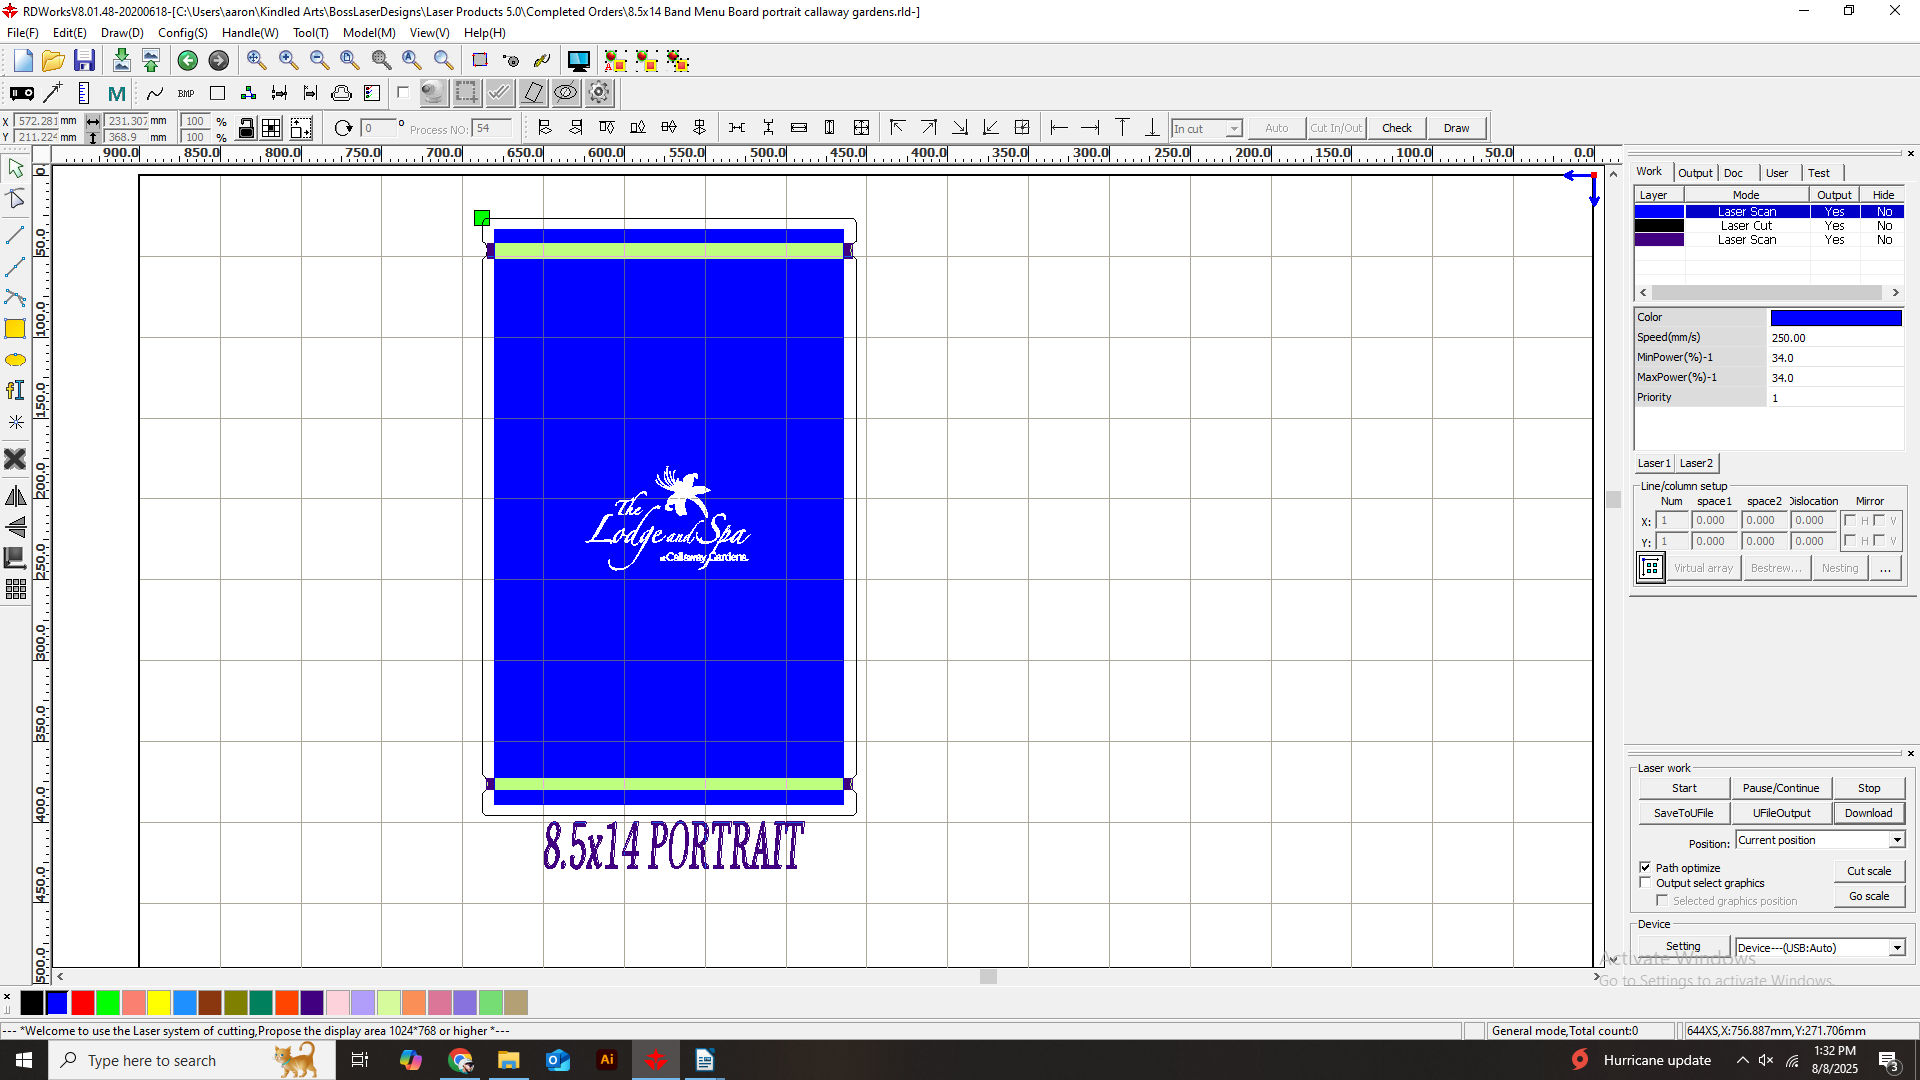The image size is (1920, 1080).
Task: Select the node edit tool
Action: 15,199
